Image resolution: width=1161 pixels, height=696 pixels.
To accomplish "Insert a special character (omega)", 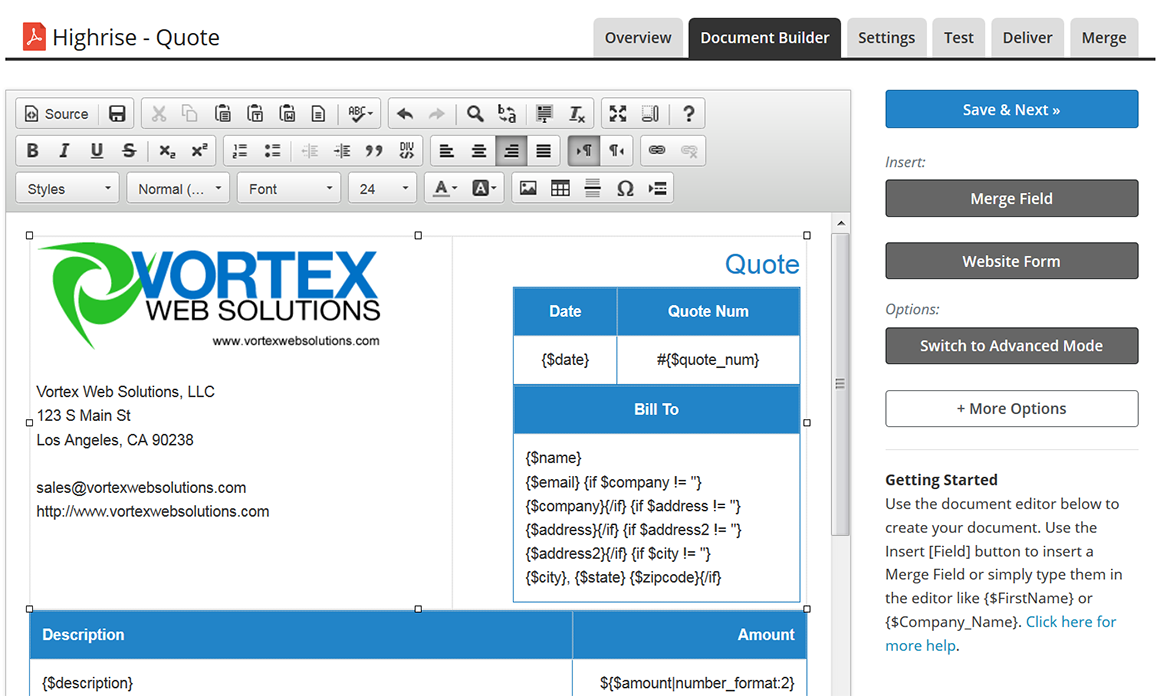I will click(x=625, y=188).
